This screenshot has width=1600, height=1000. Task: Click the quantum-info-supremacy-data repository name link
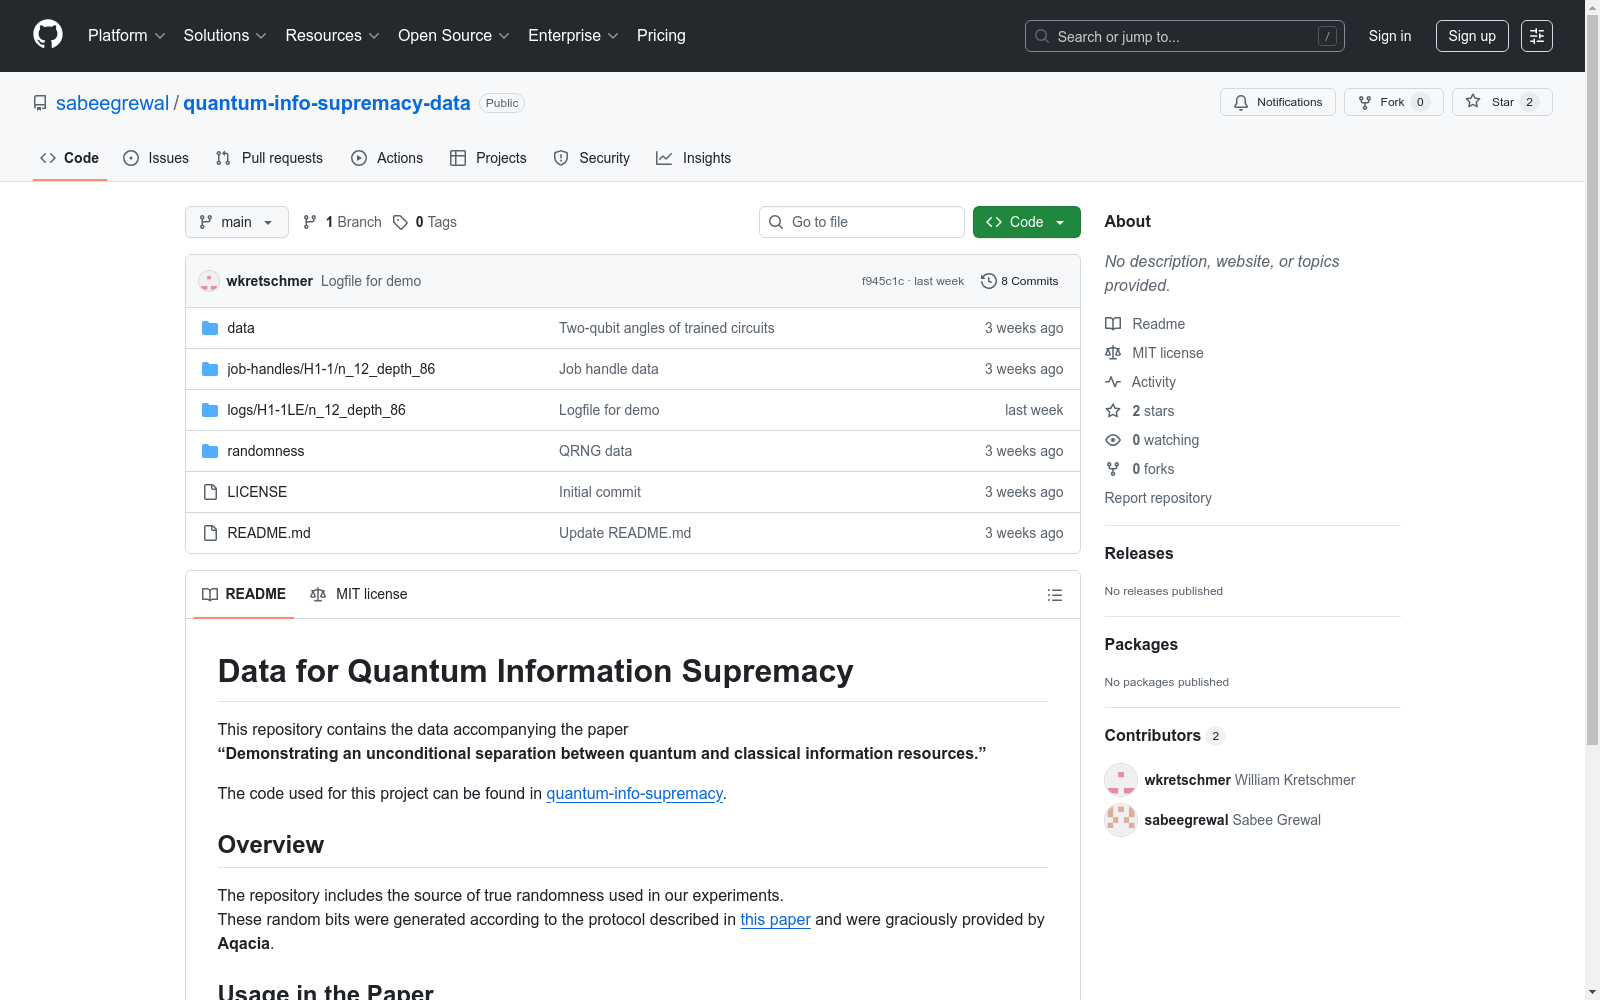click(x=327, y=103)
